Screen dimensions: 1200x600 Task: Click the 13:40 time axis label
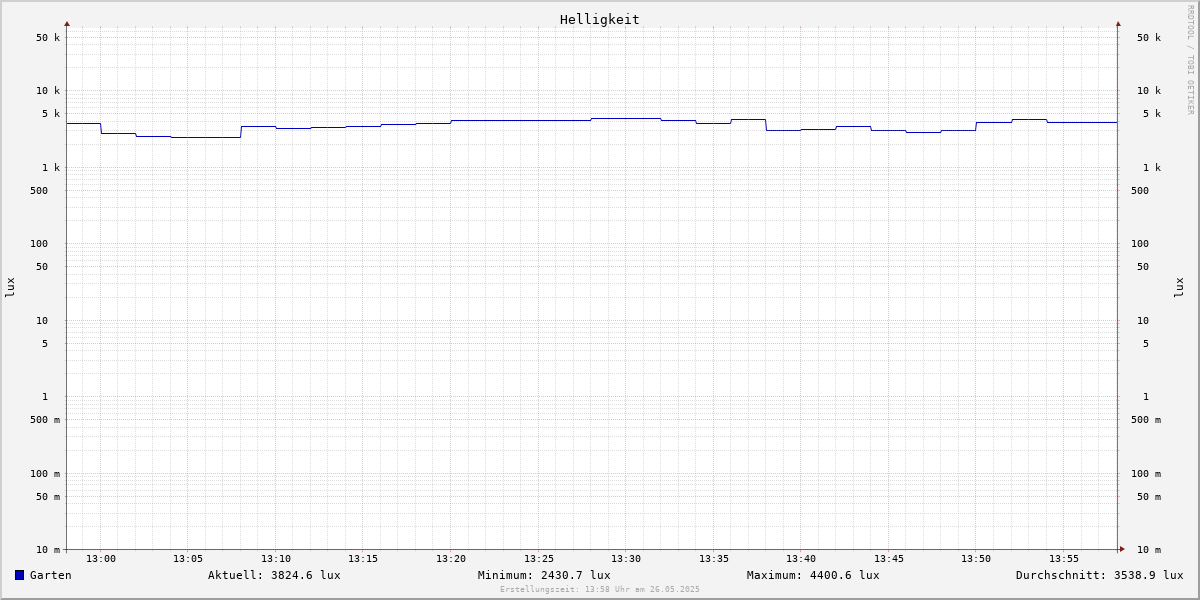801,559
